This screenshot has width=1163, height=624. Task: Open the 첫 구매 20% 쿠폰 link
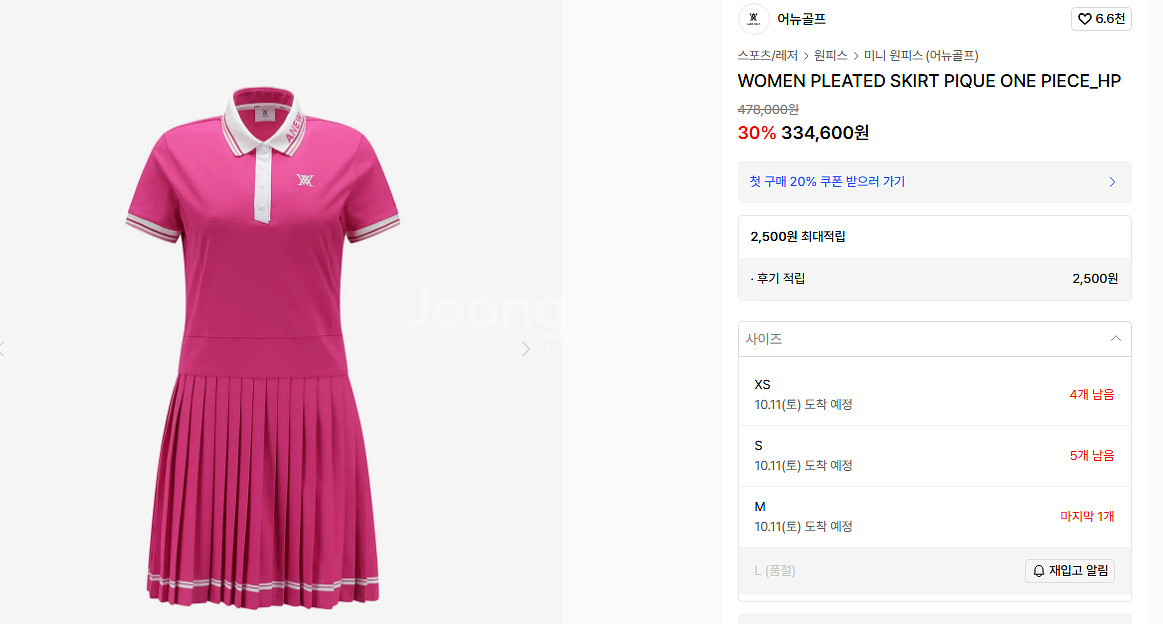(827, 182)
